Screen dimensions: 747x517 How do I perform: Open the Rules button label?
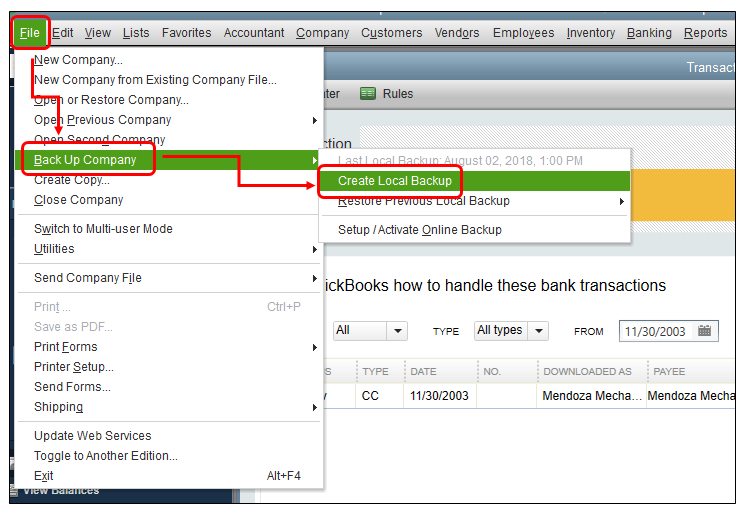click(x=398, y=94)
